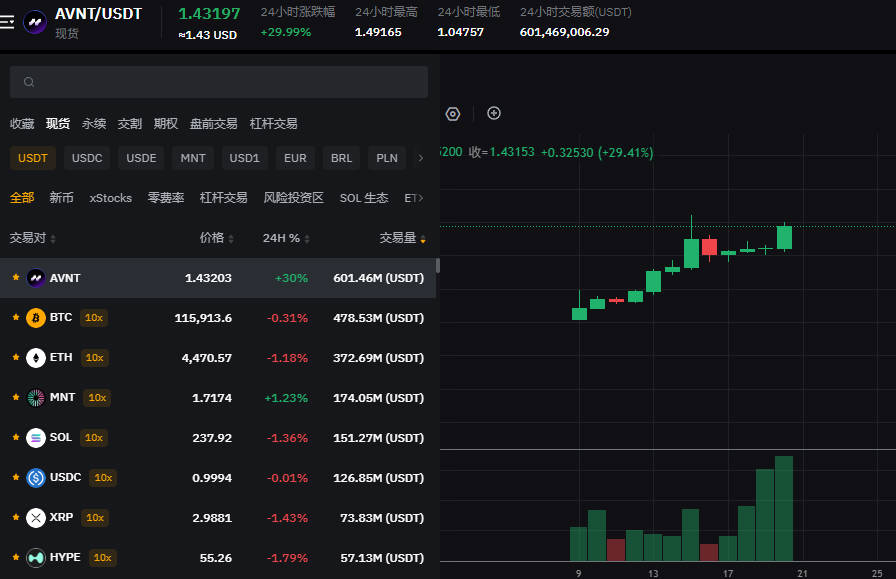
Task: Click the SOL coin icon
Action: [x=36, y=438]
